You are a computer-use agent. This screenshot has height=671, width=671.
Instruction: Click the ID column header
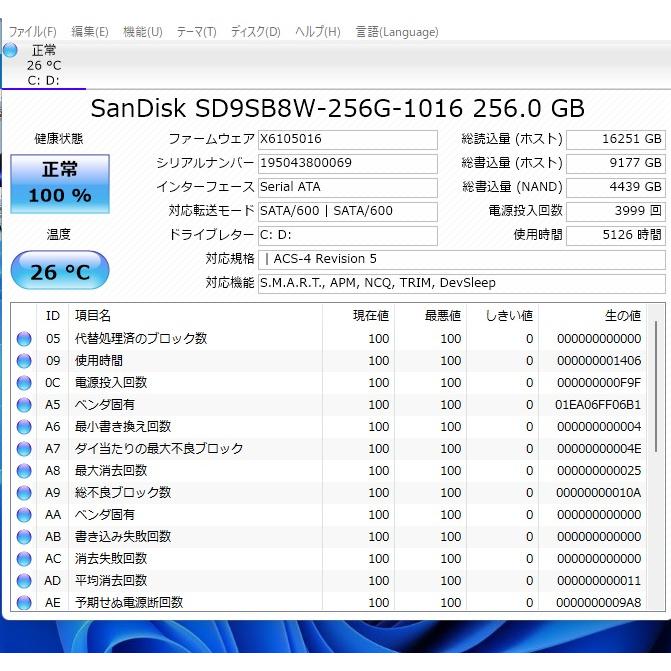tap(53, 316)
